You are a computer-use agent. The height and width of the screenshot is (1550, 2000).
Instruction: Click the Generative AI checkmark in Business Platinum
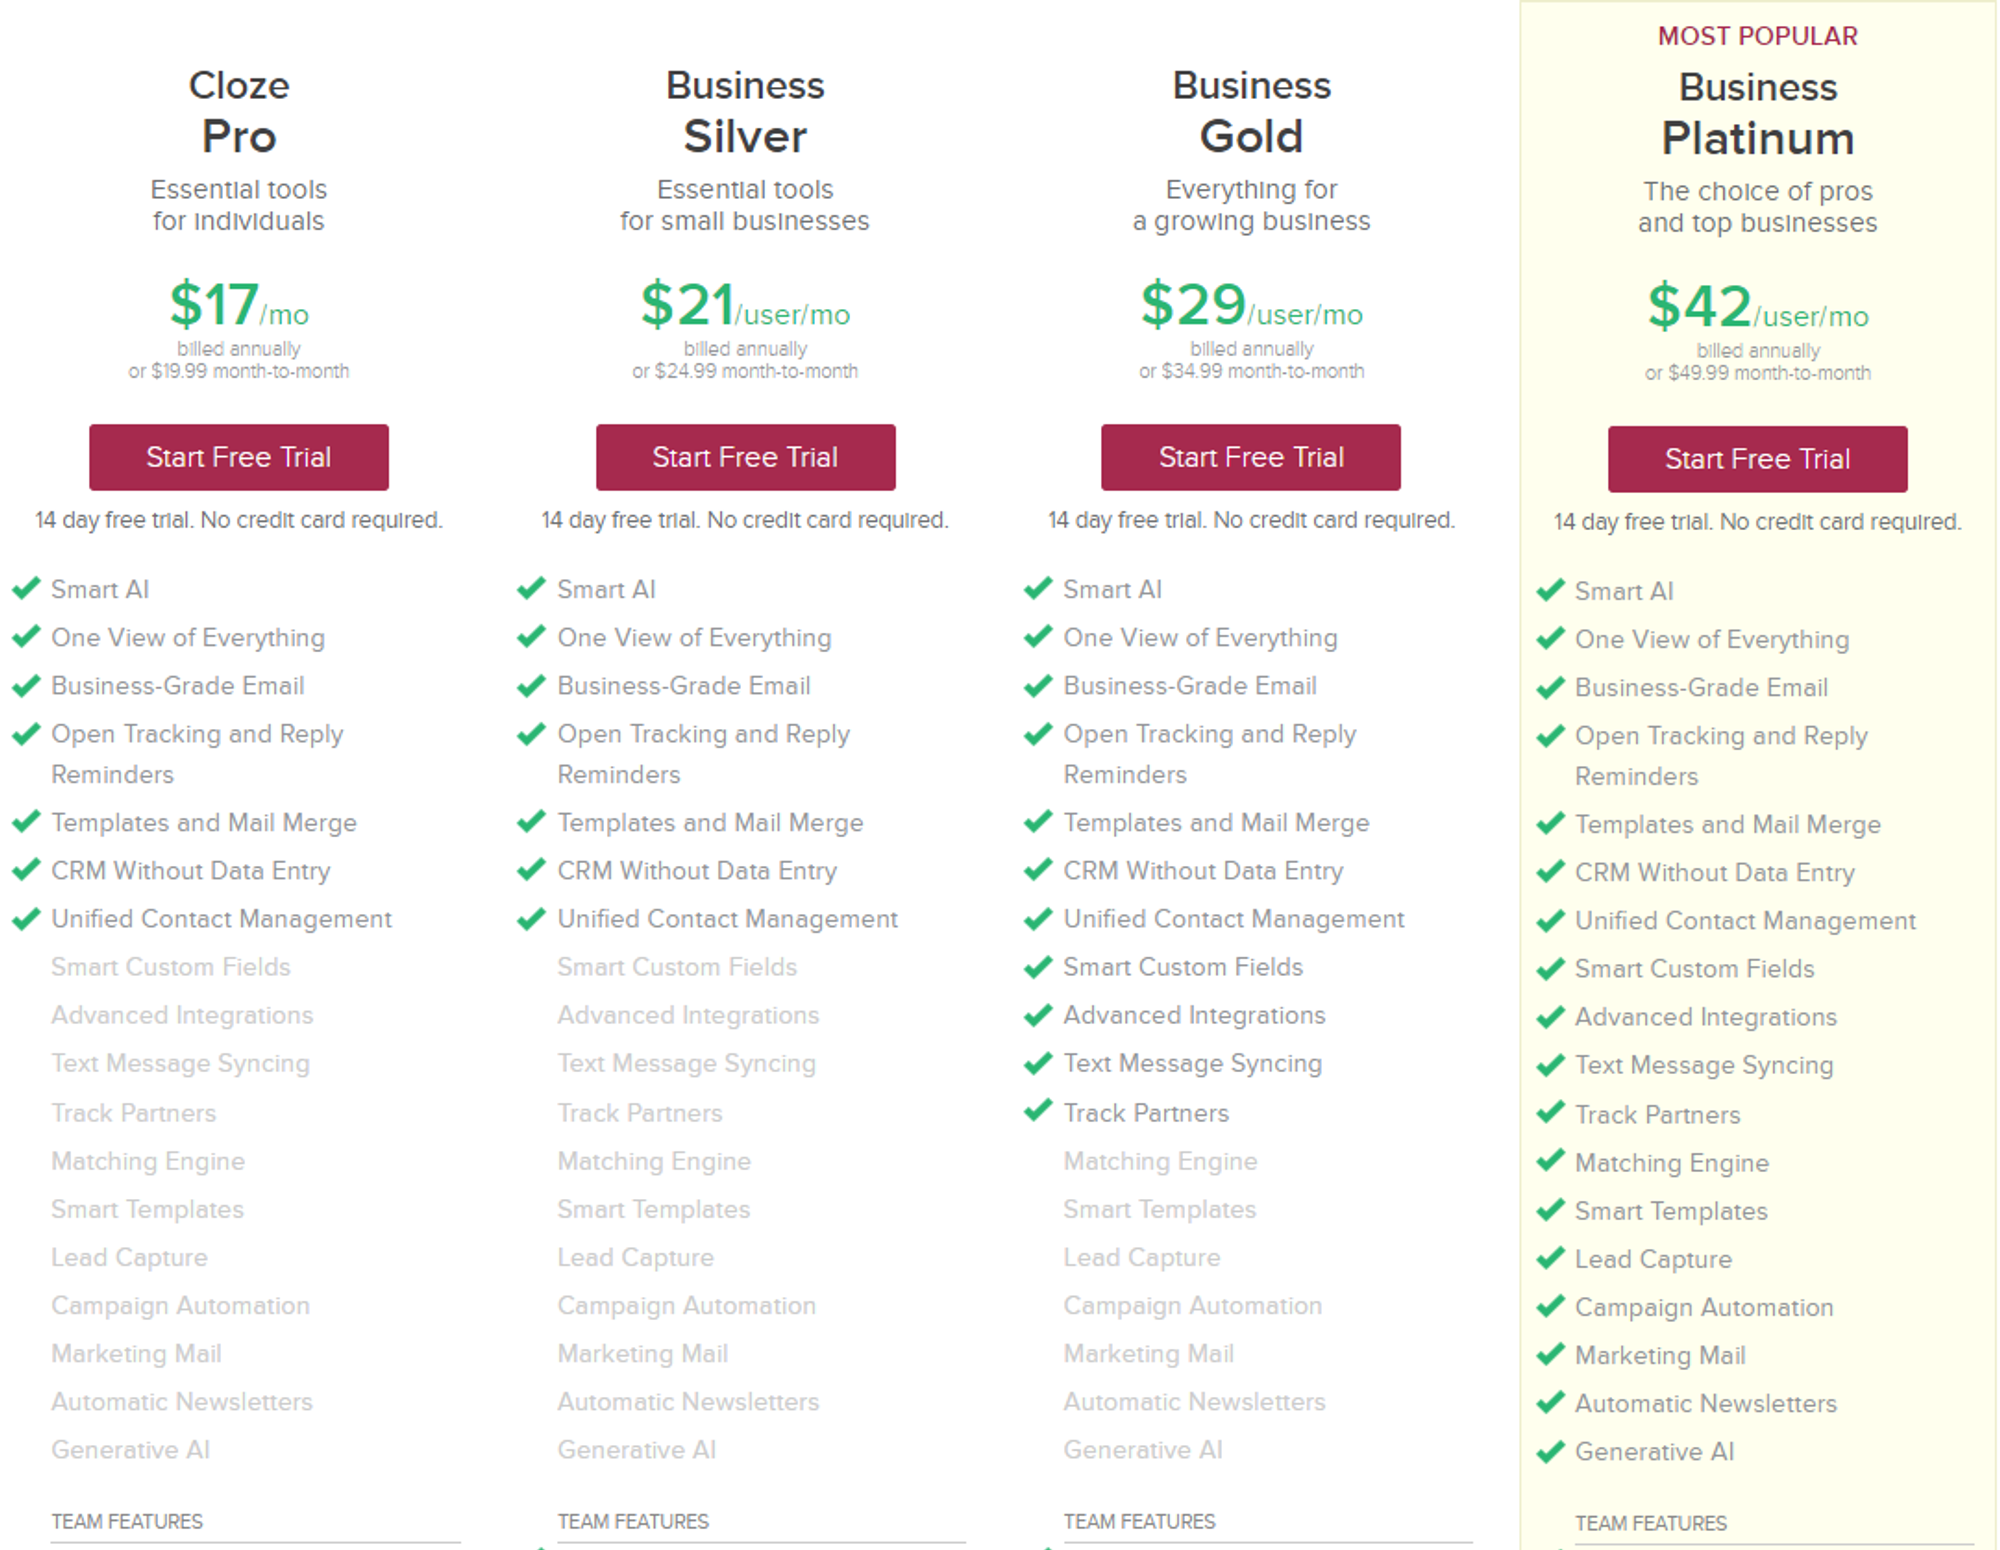coord(1550,1451)
